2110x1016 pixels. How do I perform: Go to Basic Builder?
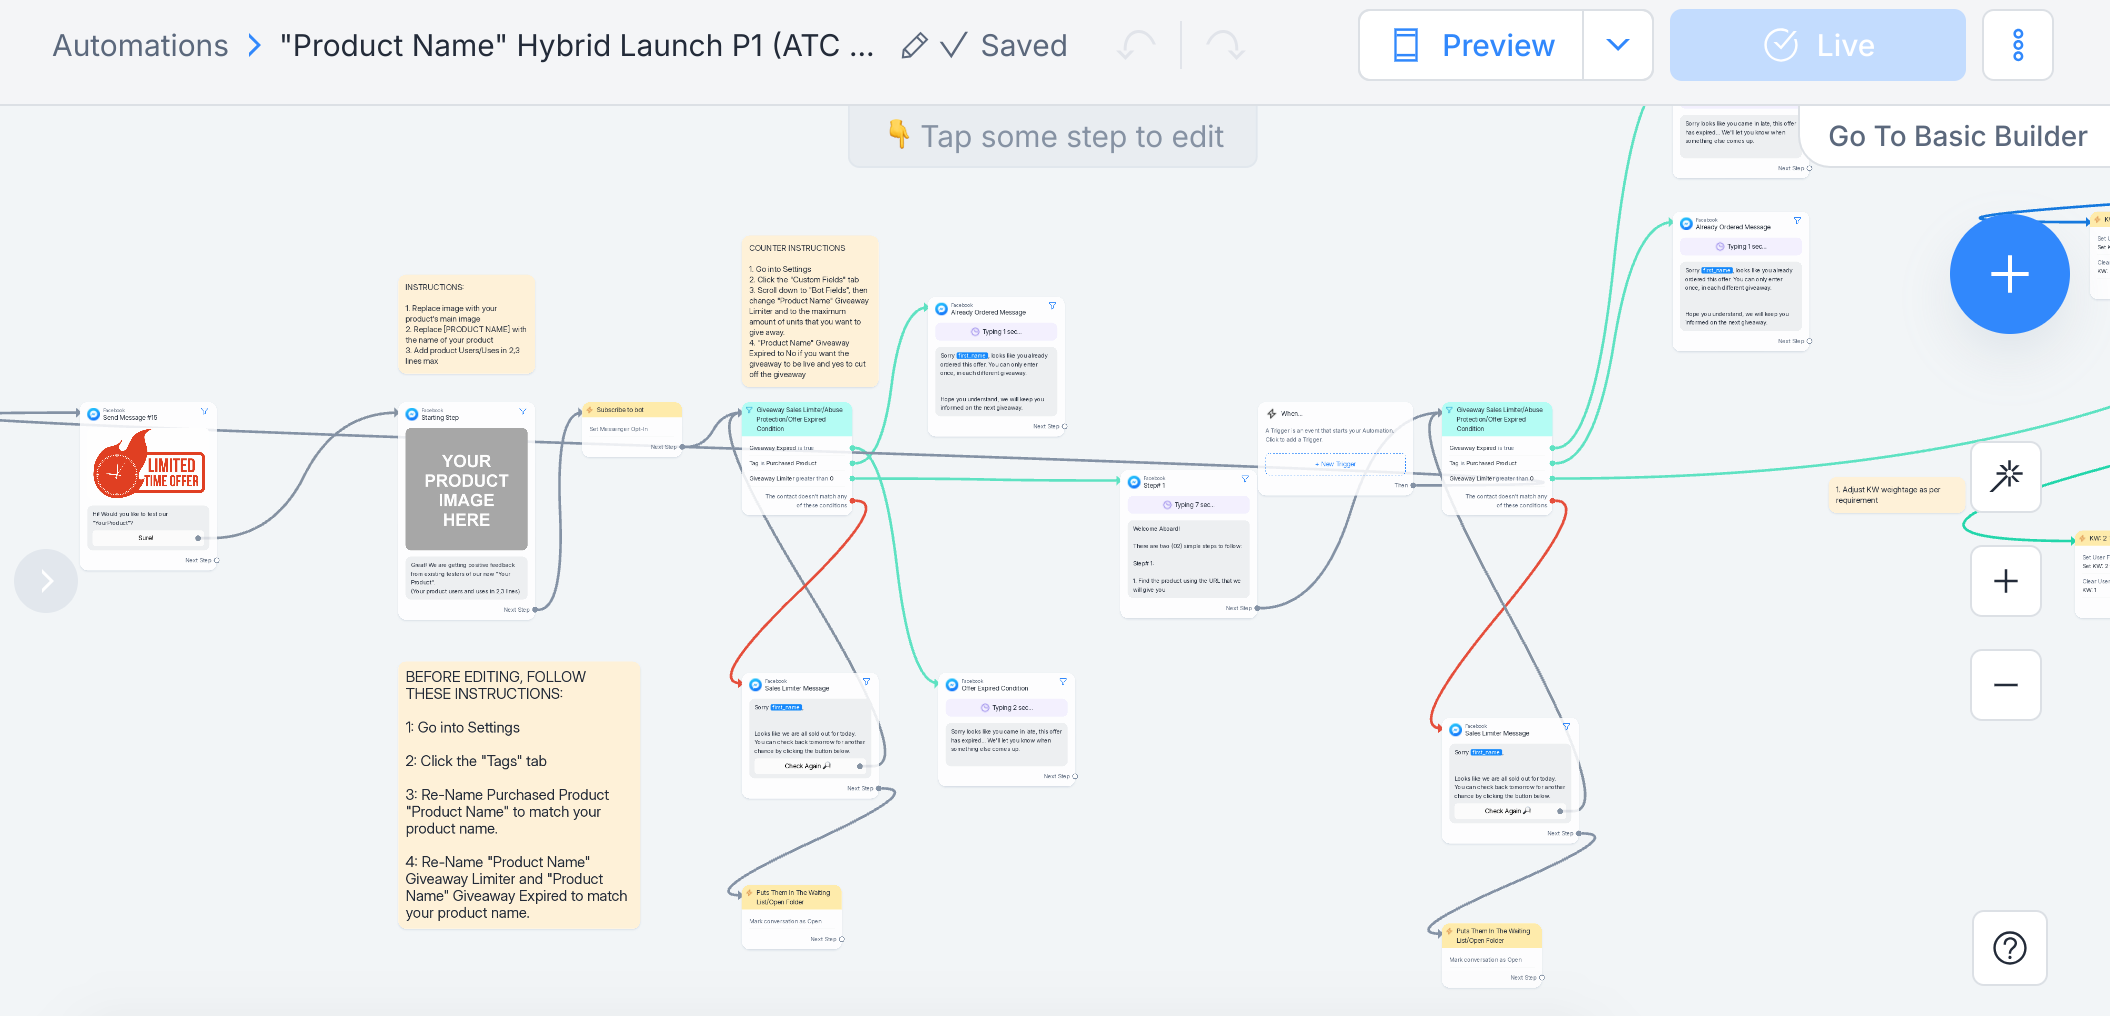pyautogui.click(x=1957, y=136)
